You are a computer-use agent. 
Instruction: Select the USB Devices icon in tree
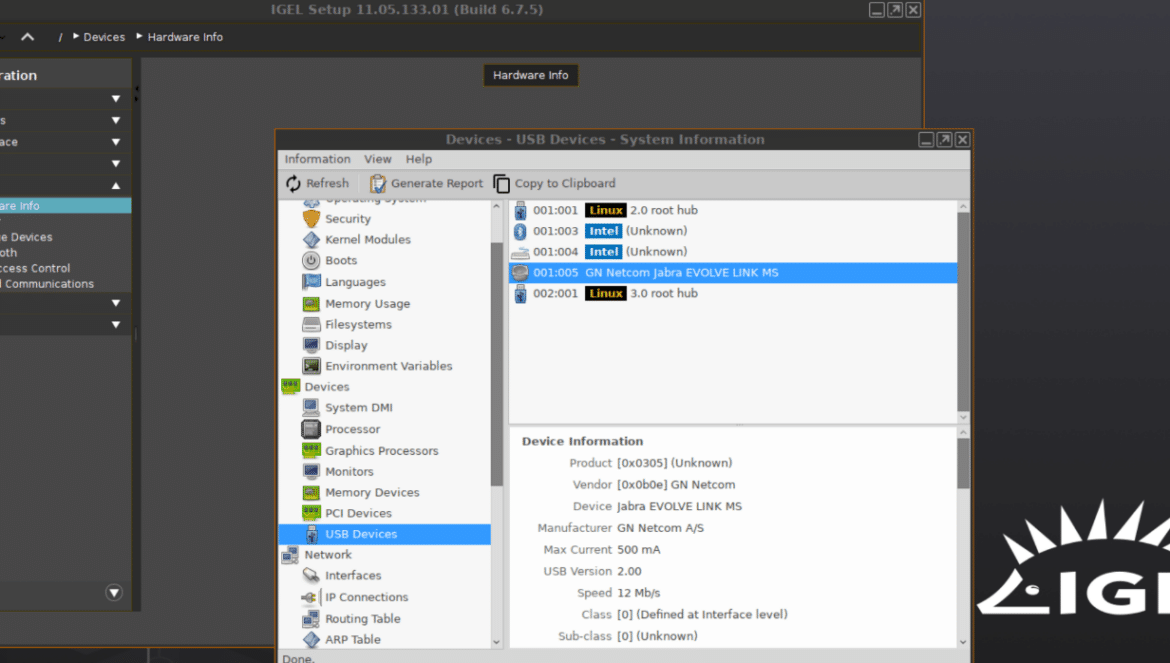312,534
